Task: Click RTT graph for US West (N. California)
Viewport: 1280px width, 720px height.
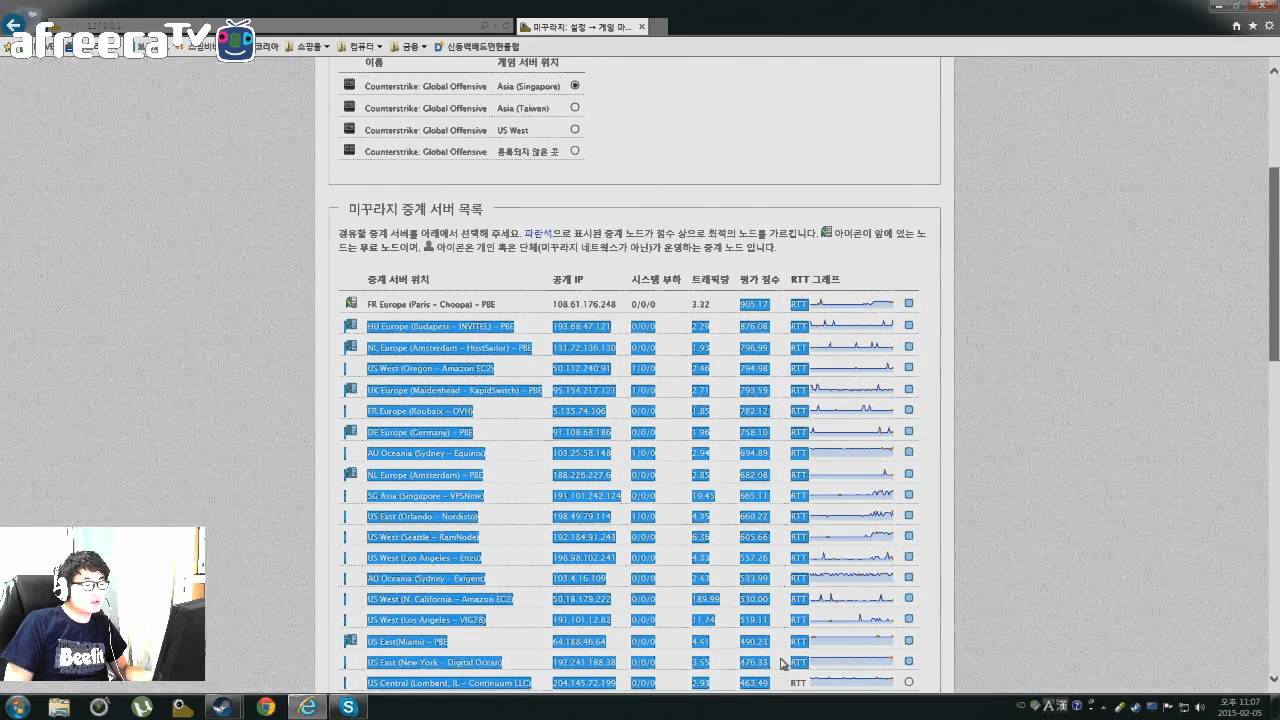Action: 852,598
